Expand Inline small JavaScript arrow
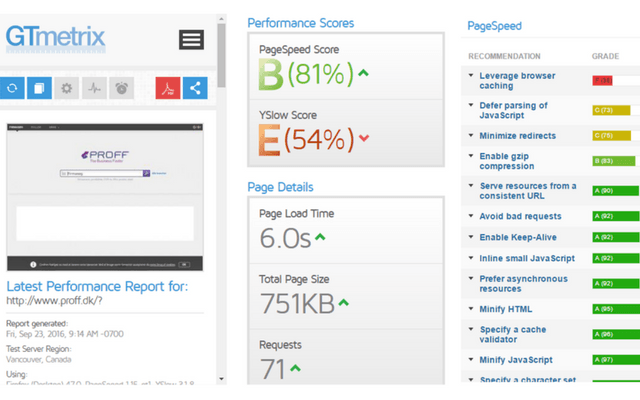The width and height of the screenshot is (640, 400). [x=471, y=258]
